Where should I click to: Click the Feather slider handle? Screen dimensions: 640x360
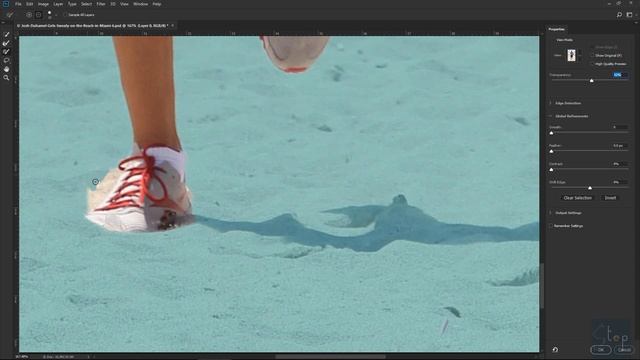[x=551, y=151]
